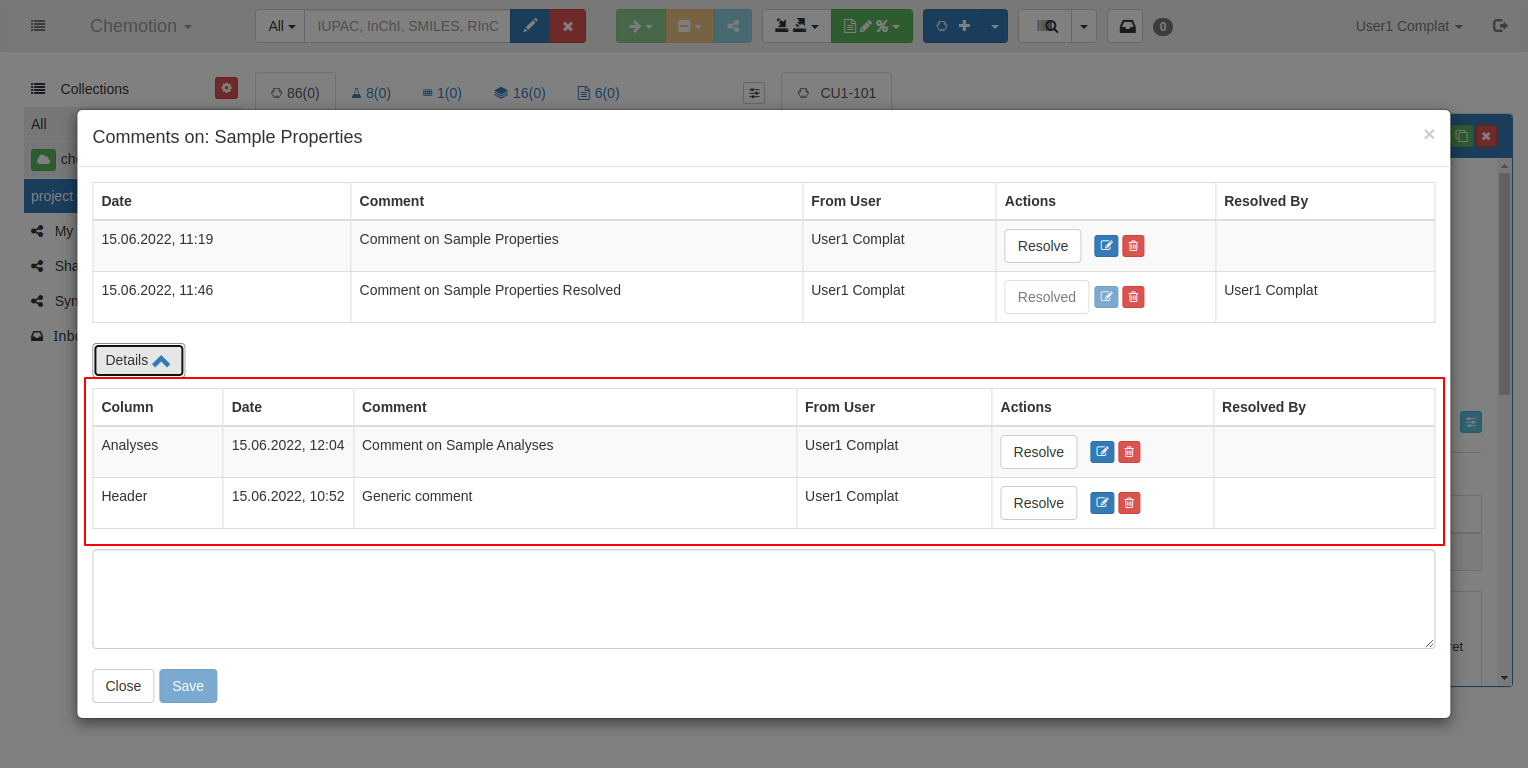
Task: Collapse the Details section
Action: (138, 360)
